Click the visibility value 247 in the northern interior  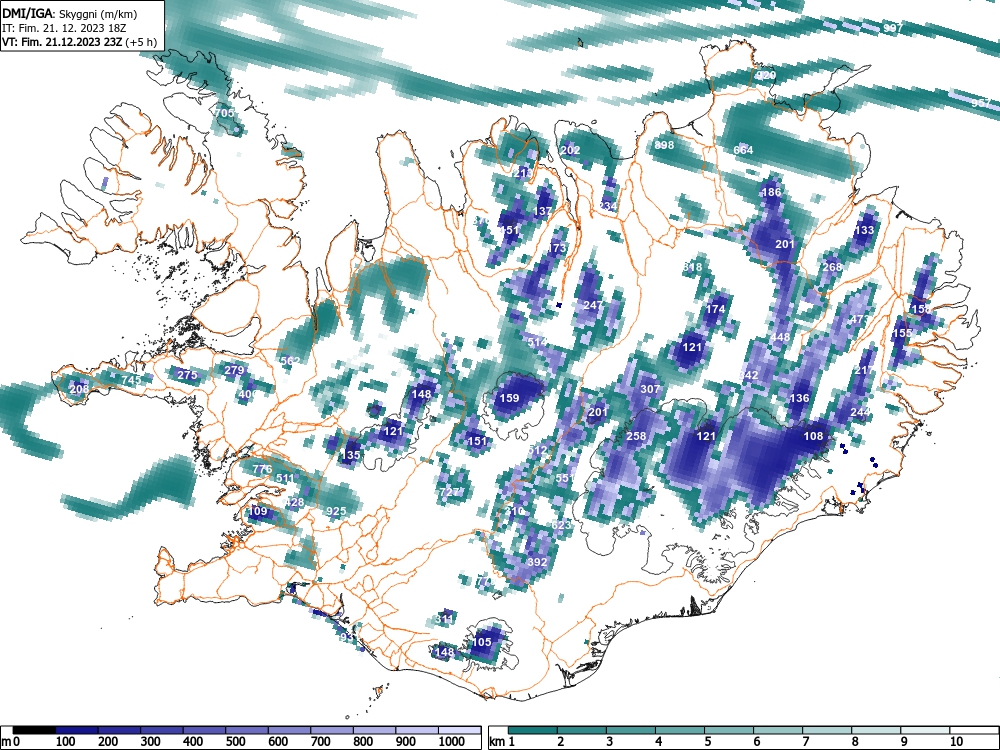pyautogui.click(x=593, y=305)
